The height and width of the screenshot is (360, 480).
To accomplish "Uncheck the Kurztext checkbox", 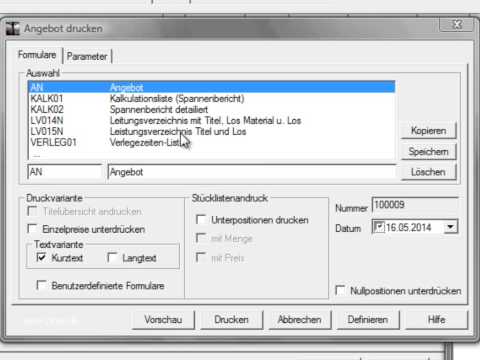I will point(41,257).
